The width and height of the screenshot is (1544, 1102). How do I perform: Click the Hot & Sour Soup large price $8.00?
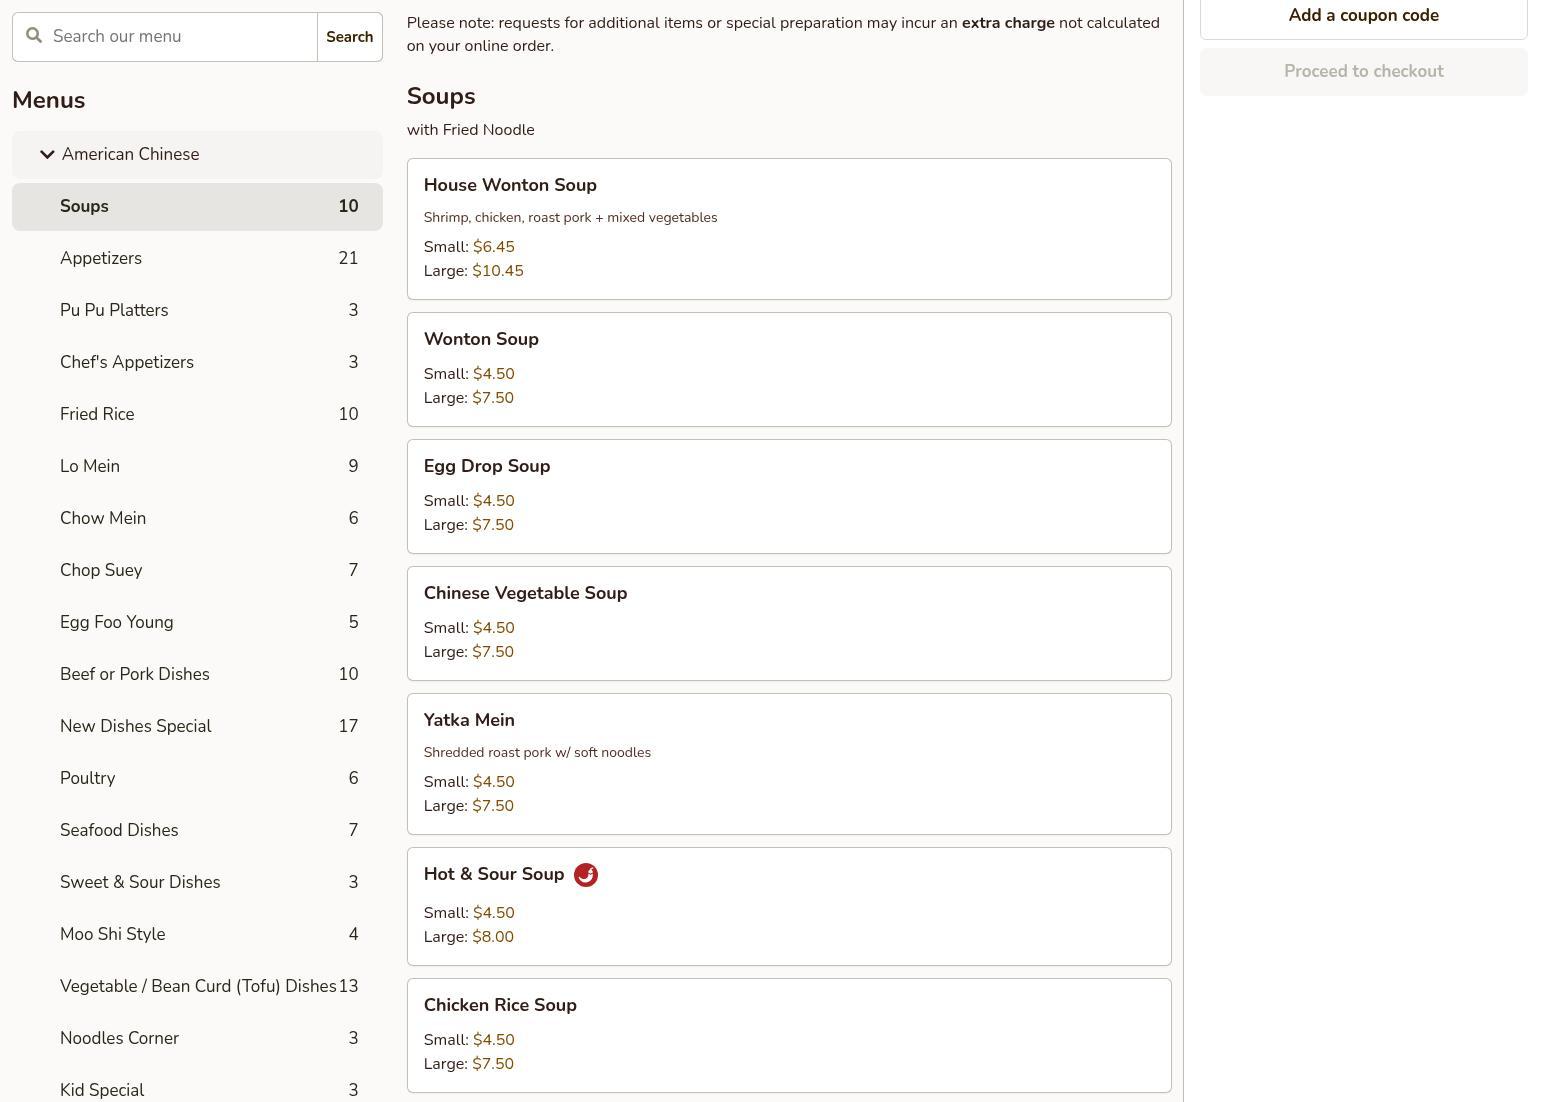[x=493, y=937]
